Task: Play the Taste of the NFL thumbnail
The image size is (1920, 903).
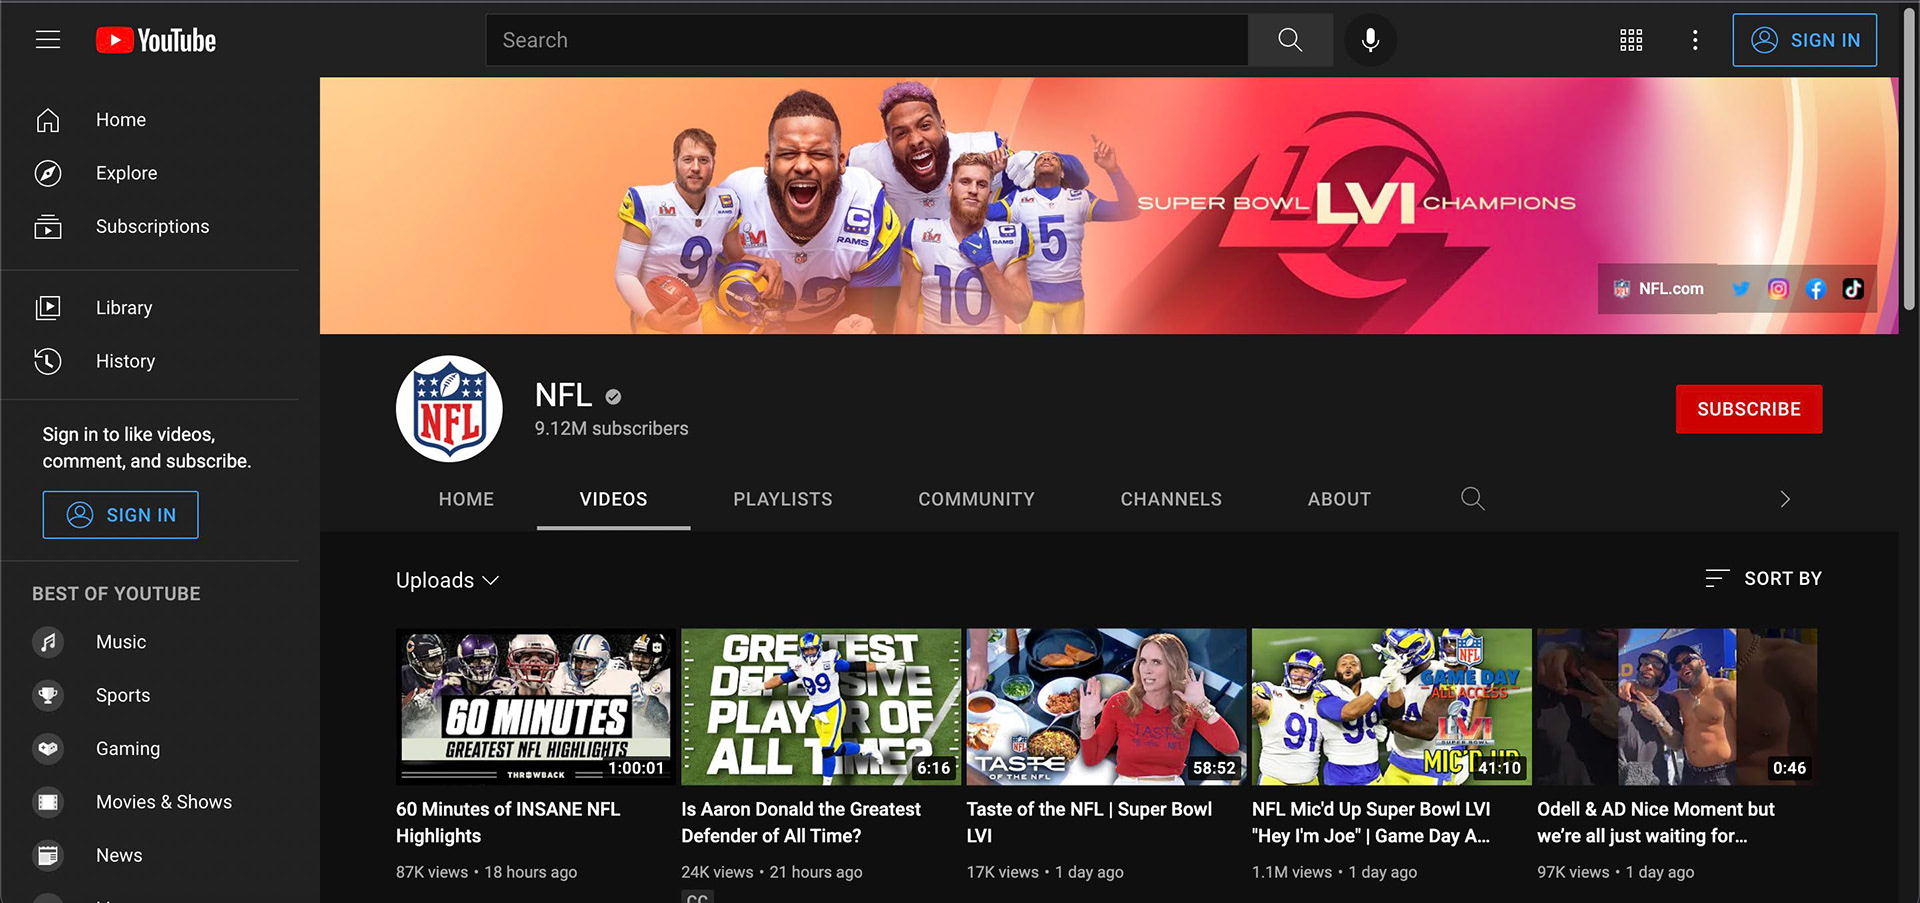Action: click(x=1106, y=706)
